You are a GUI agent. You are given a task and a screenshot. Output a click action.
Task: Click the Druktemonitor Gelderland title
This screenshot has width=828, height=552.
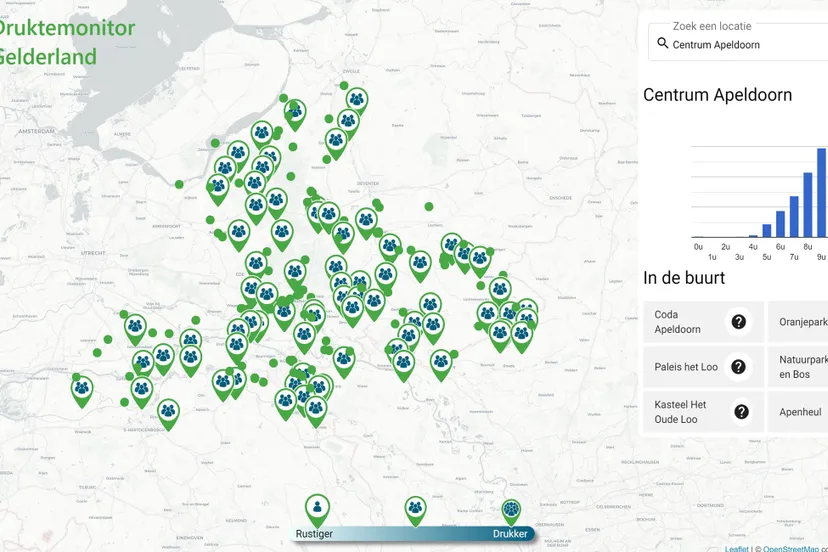[65, 42]
